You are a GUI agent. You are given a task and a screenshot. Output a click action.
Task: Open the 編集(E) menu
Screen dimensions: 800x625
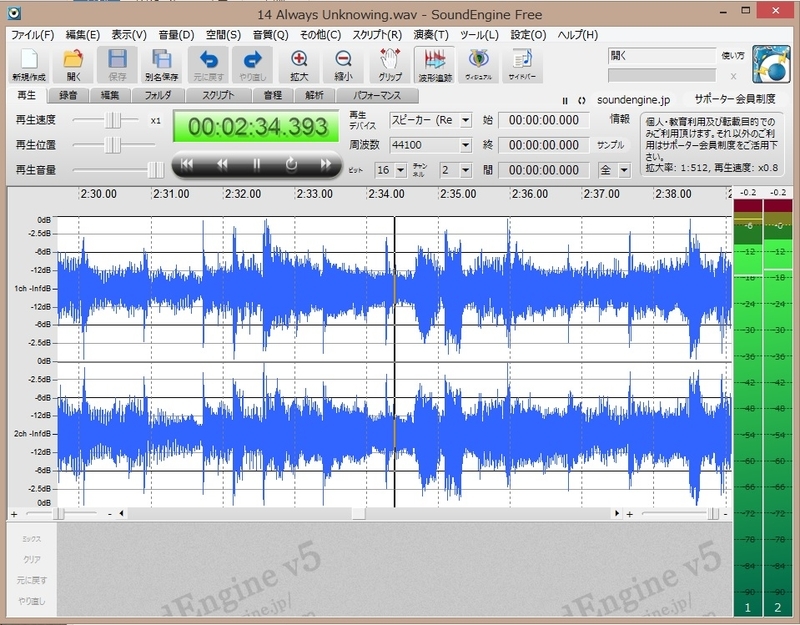[x=83, y=35]
